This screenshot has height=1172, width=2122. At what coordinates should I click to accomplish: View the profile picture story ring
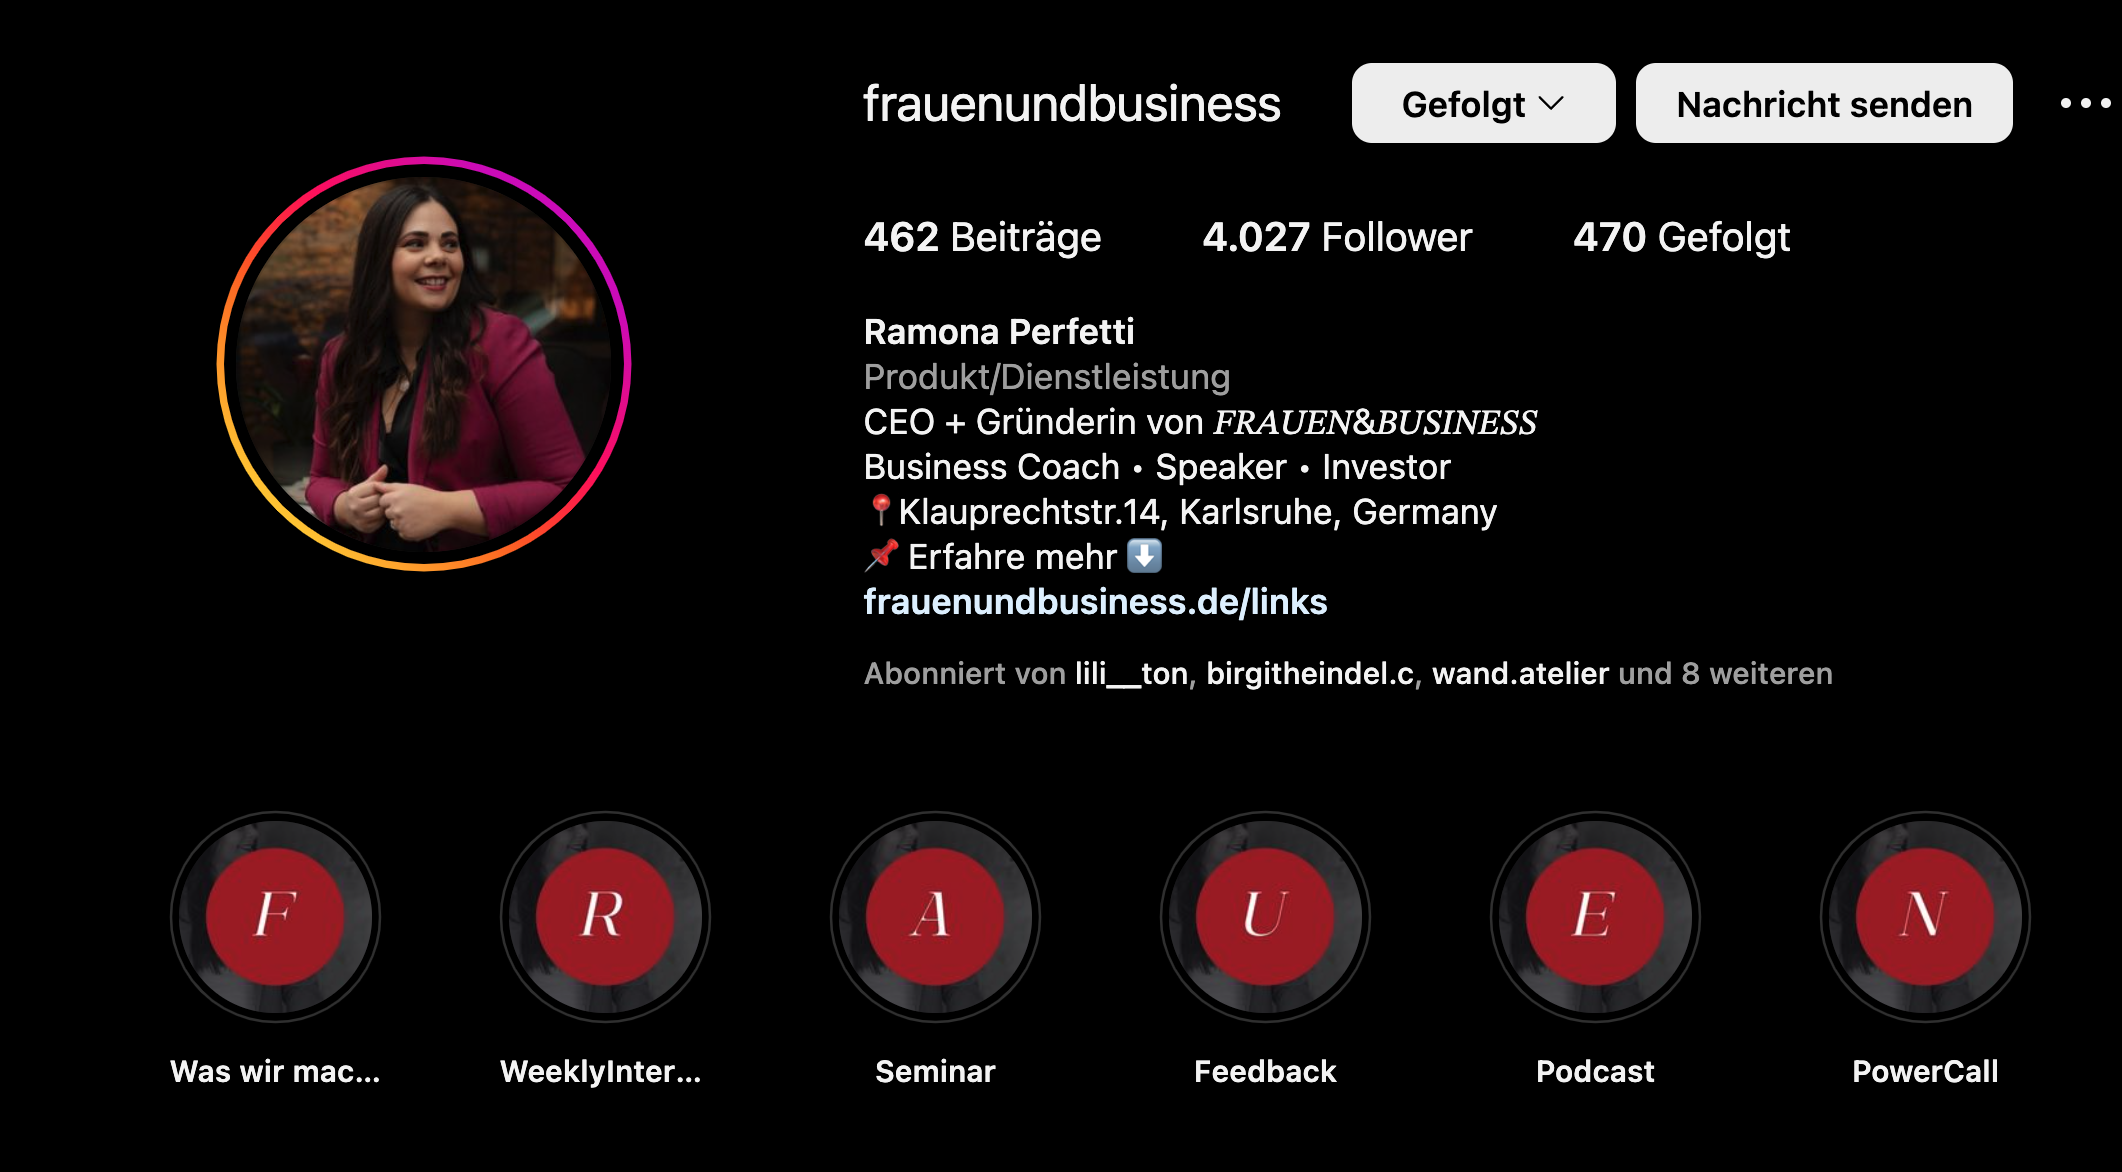tap(424, 364)
